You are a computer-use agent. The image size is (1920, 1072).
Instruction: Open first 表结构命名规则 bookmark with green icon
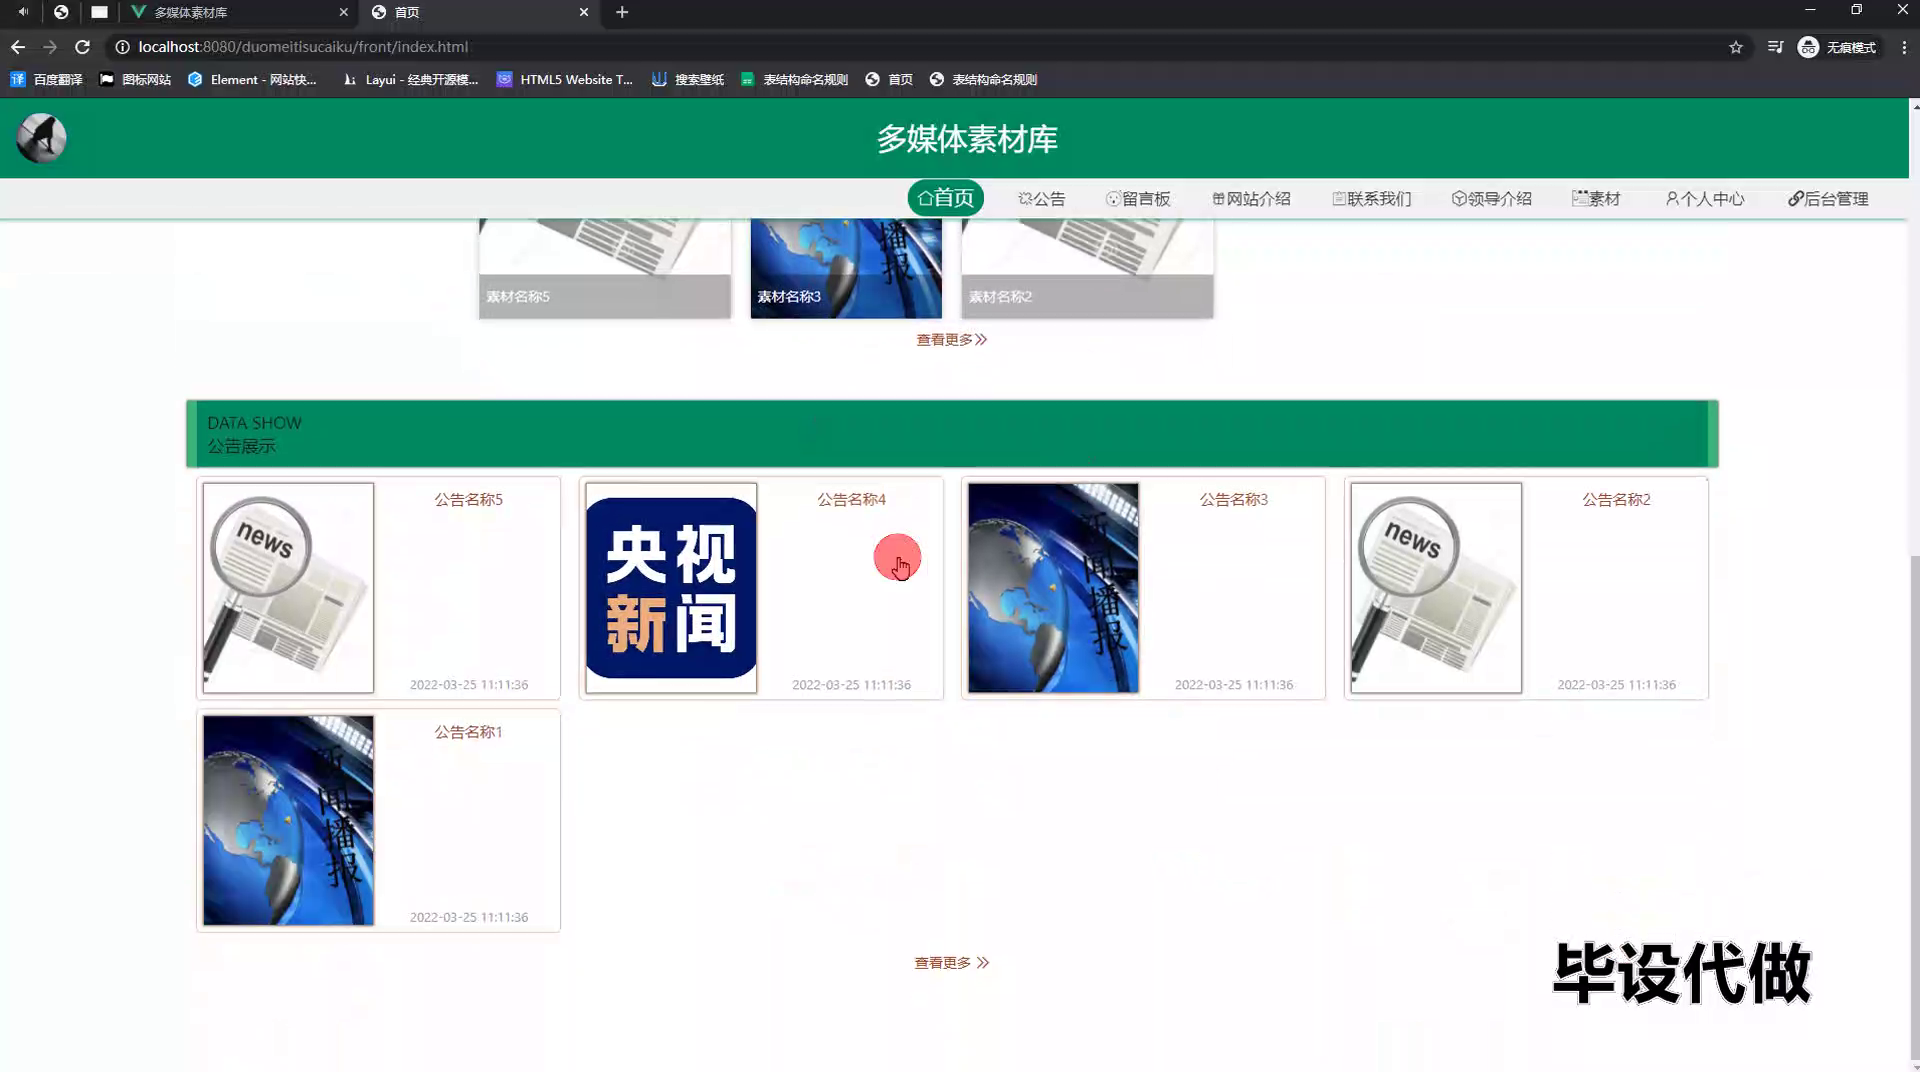(794, 79)
